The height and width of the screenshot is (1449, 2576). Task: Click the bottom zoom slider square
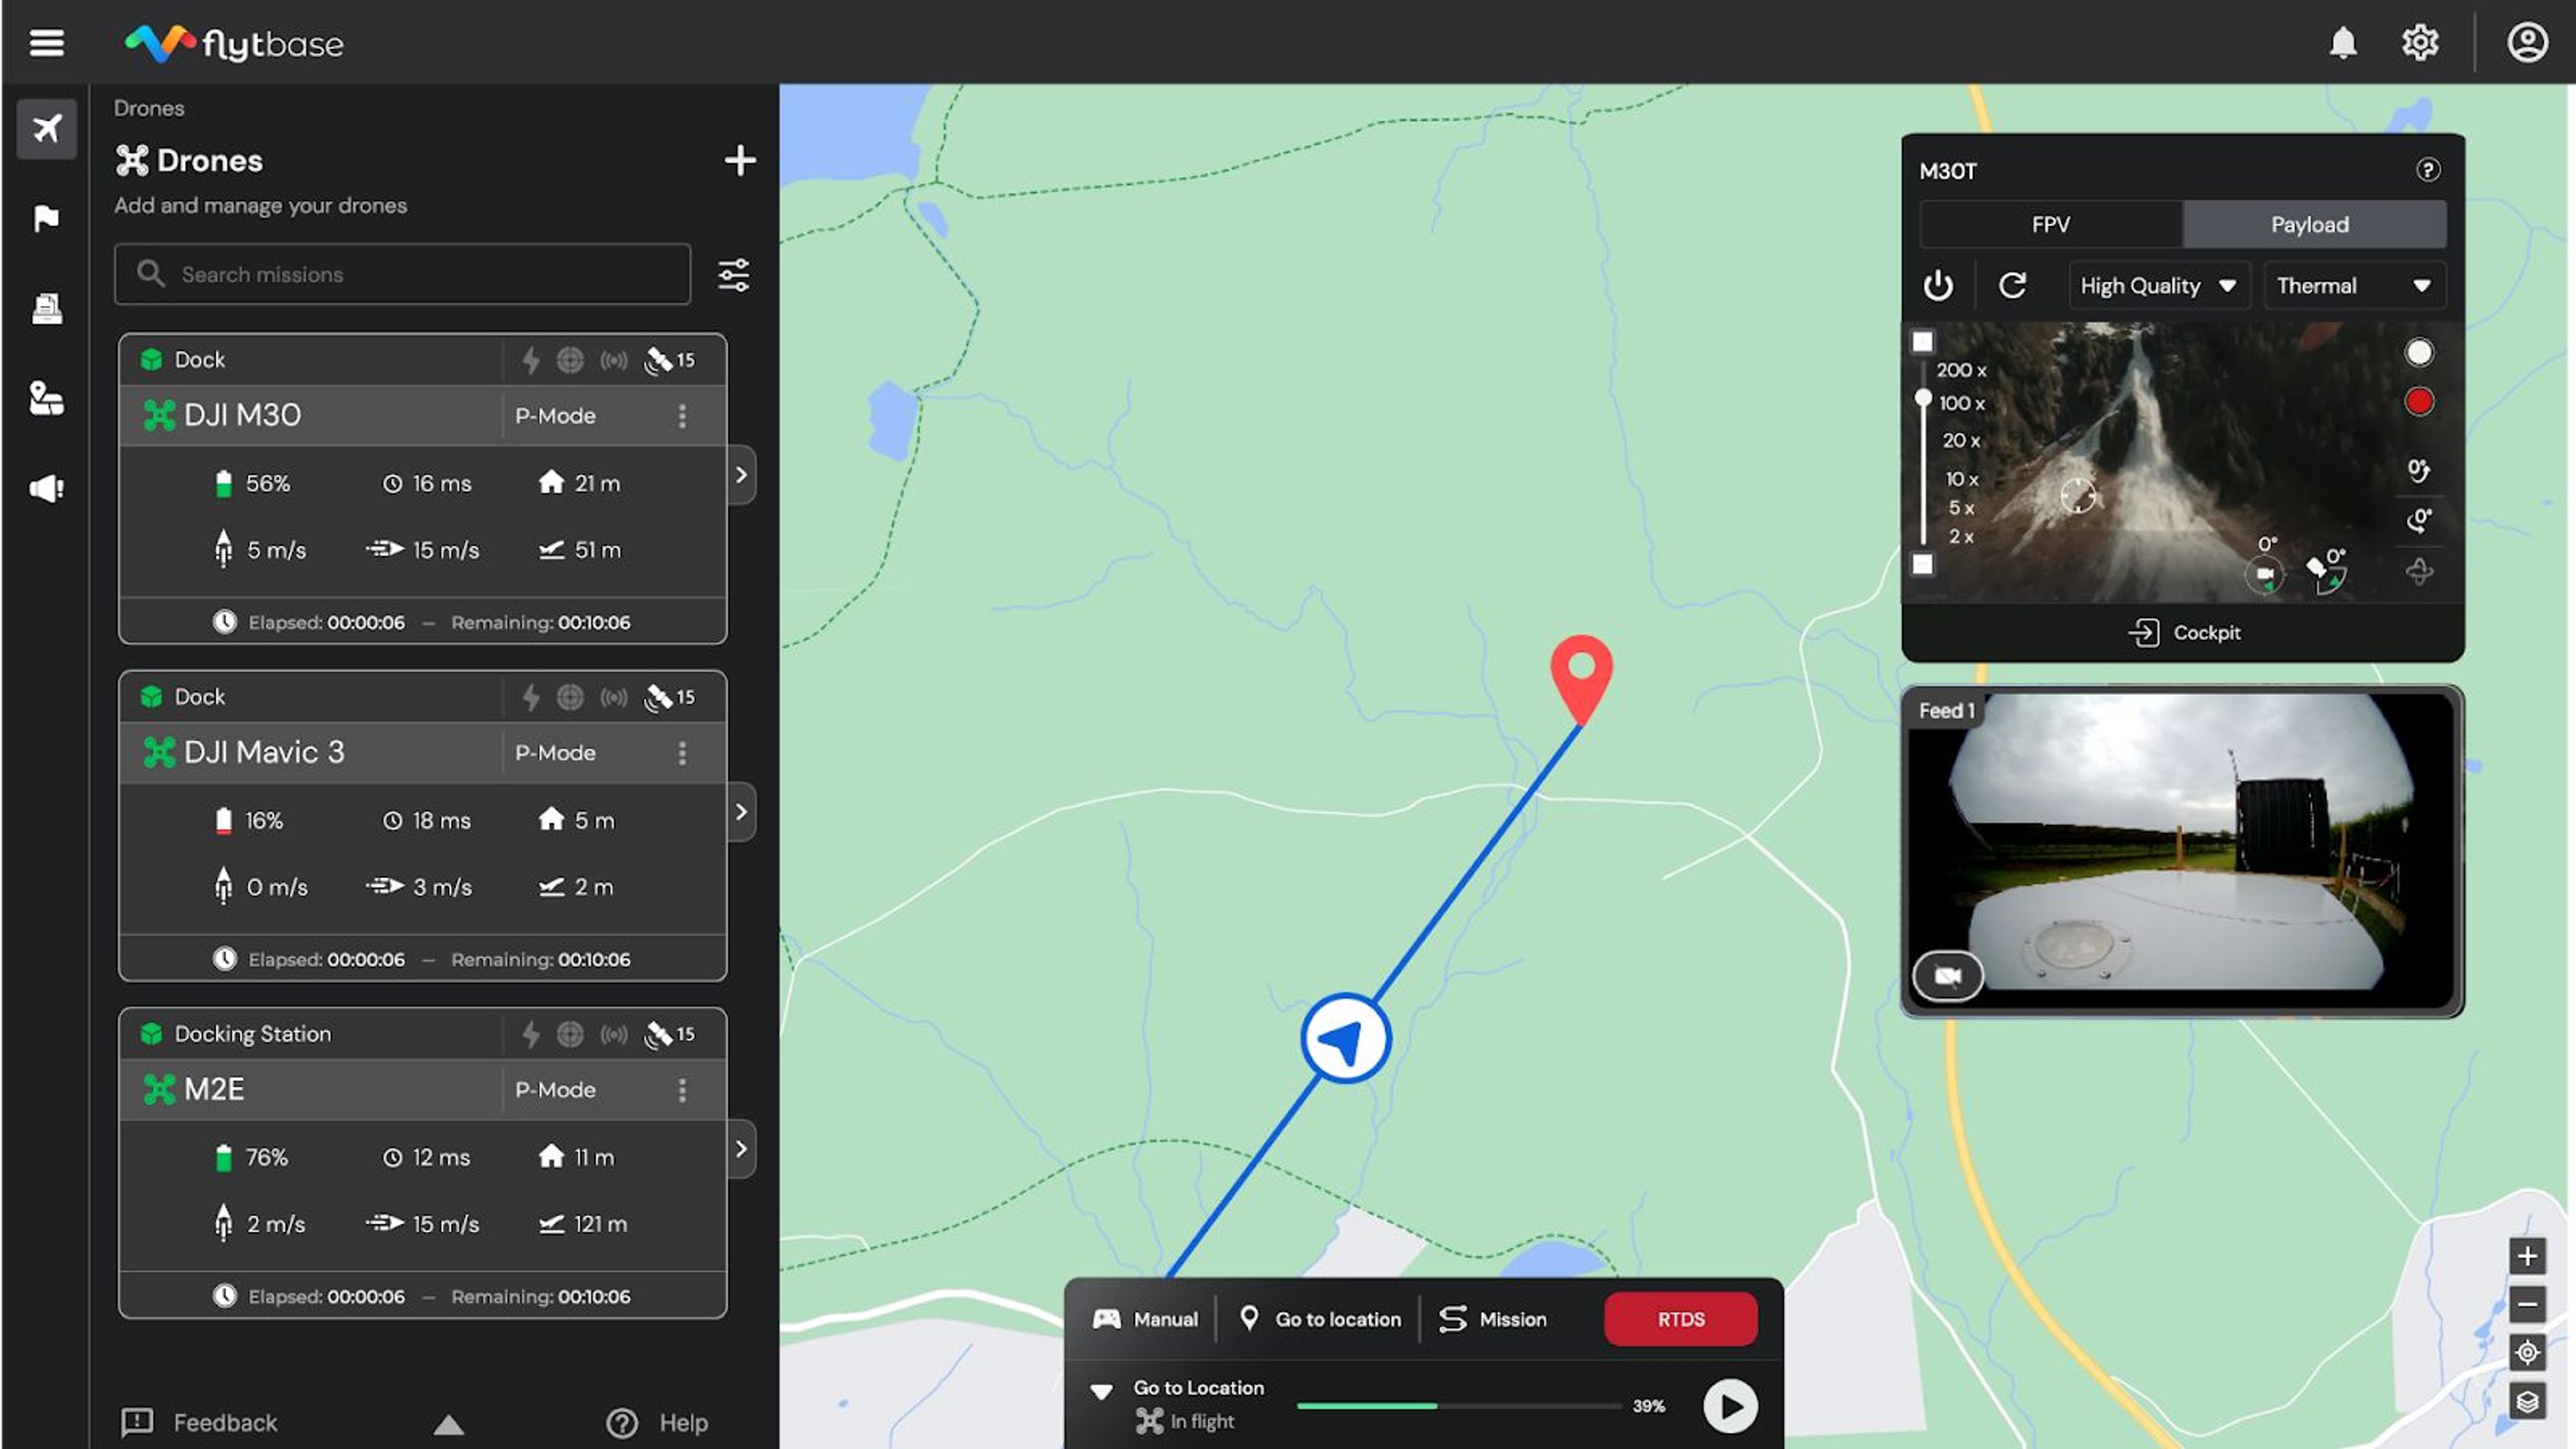point(1922,564)
